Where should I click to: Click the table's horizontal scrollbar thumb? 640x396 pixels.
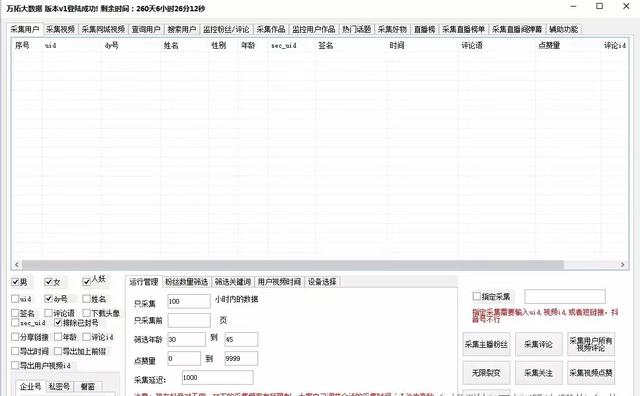[293, 265]
